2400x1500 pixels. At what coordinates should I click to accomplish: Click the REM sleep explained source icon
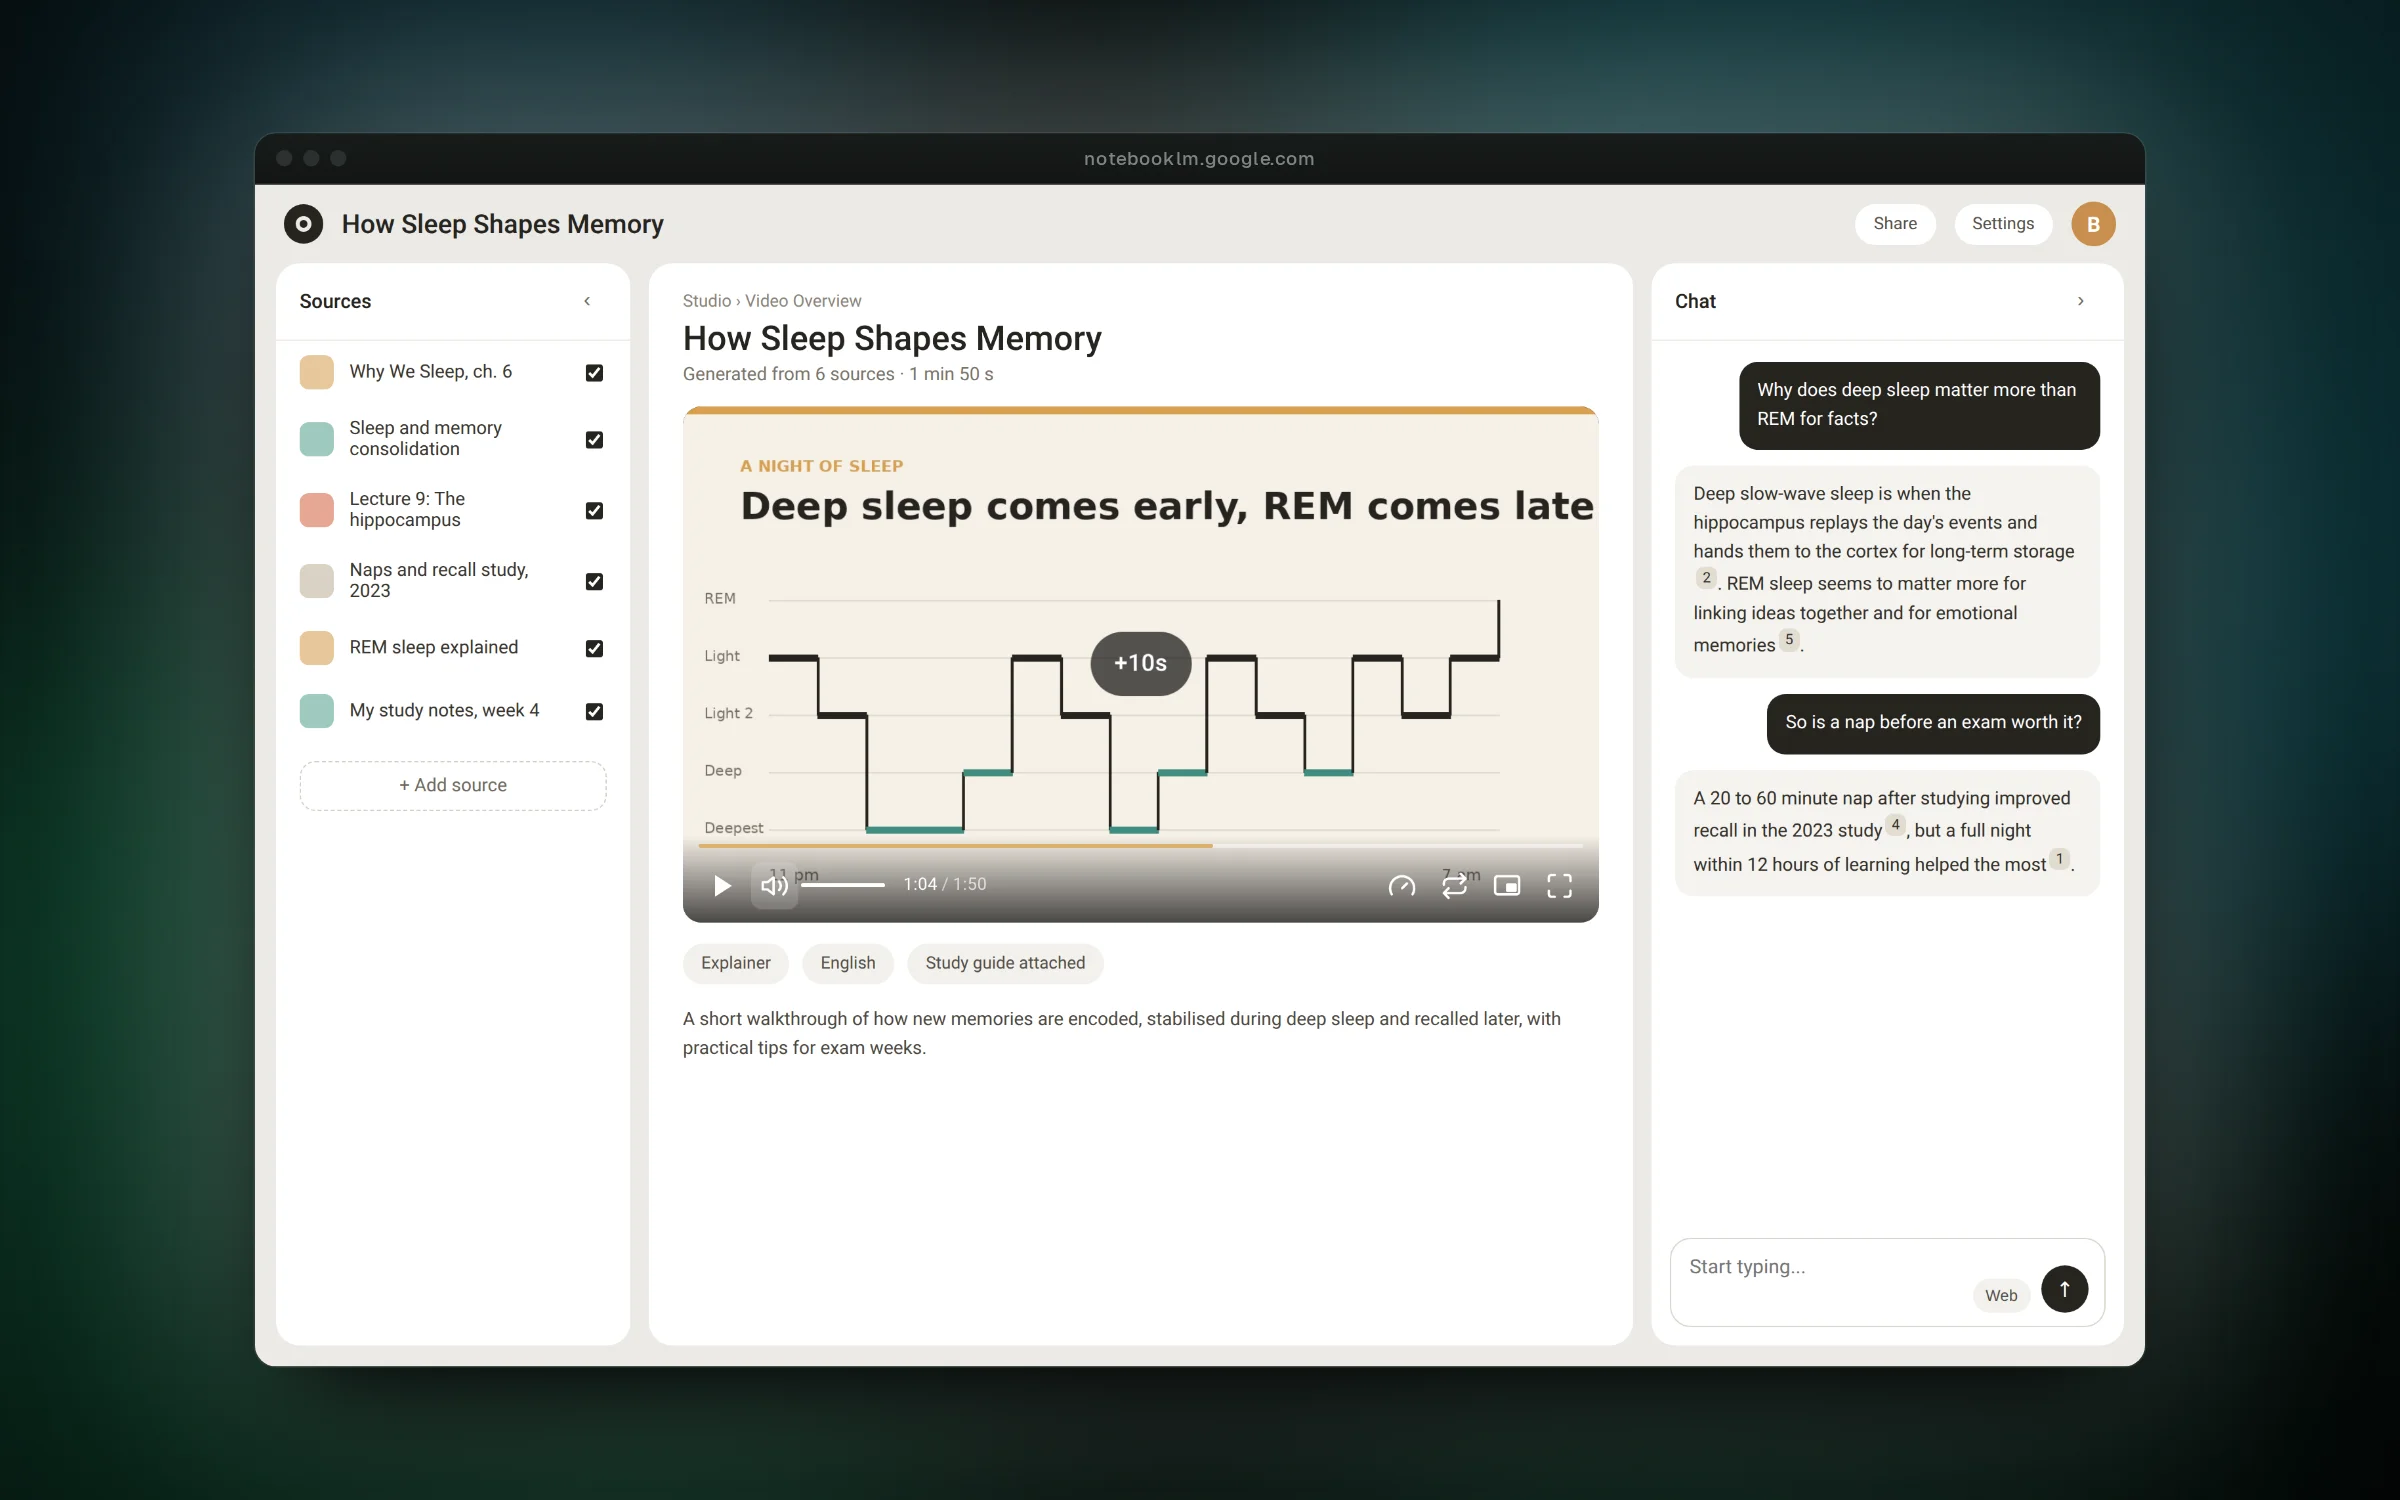(x=317, y=648)
